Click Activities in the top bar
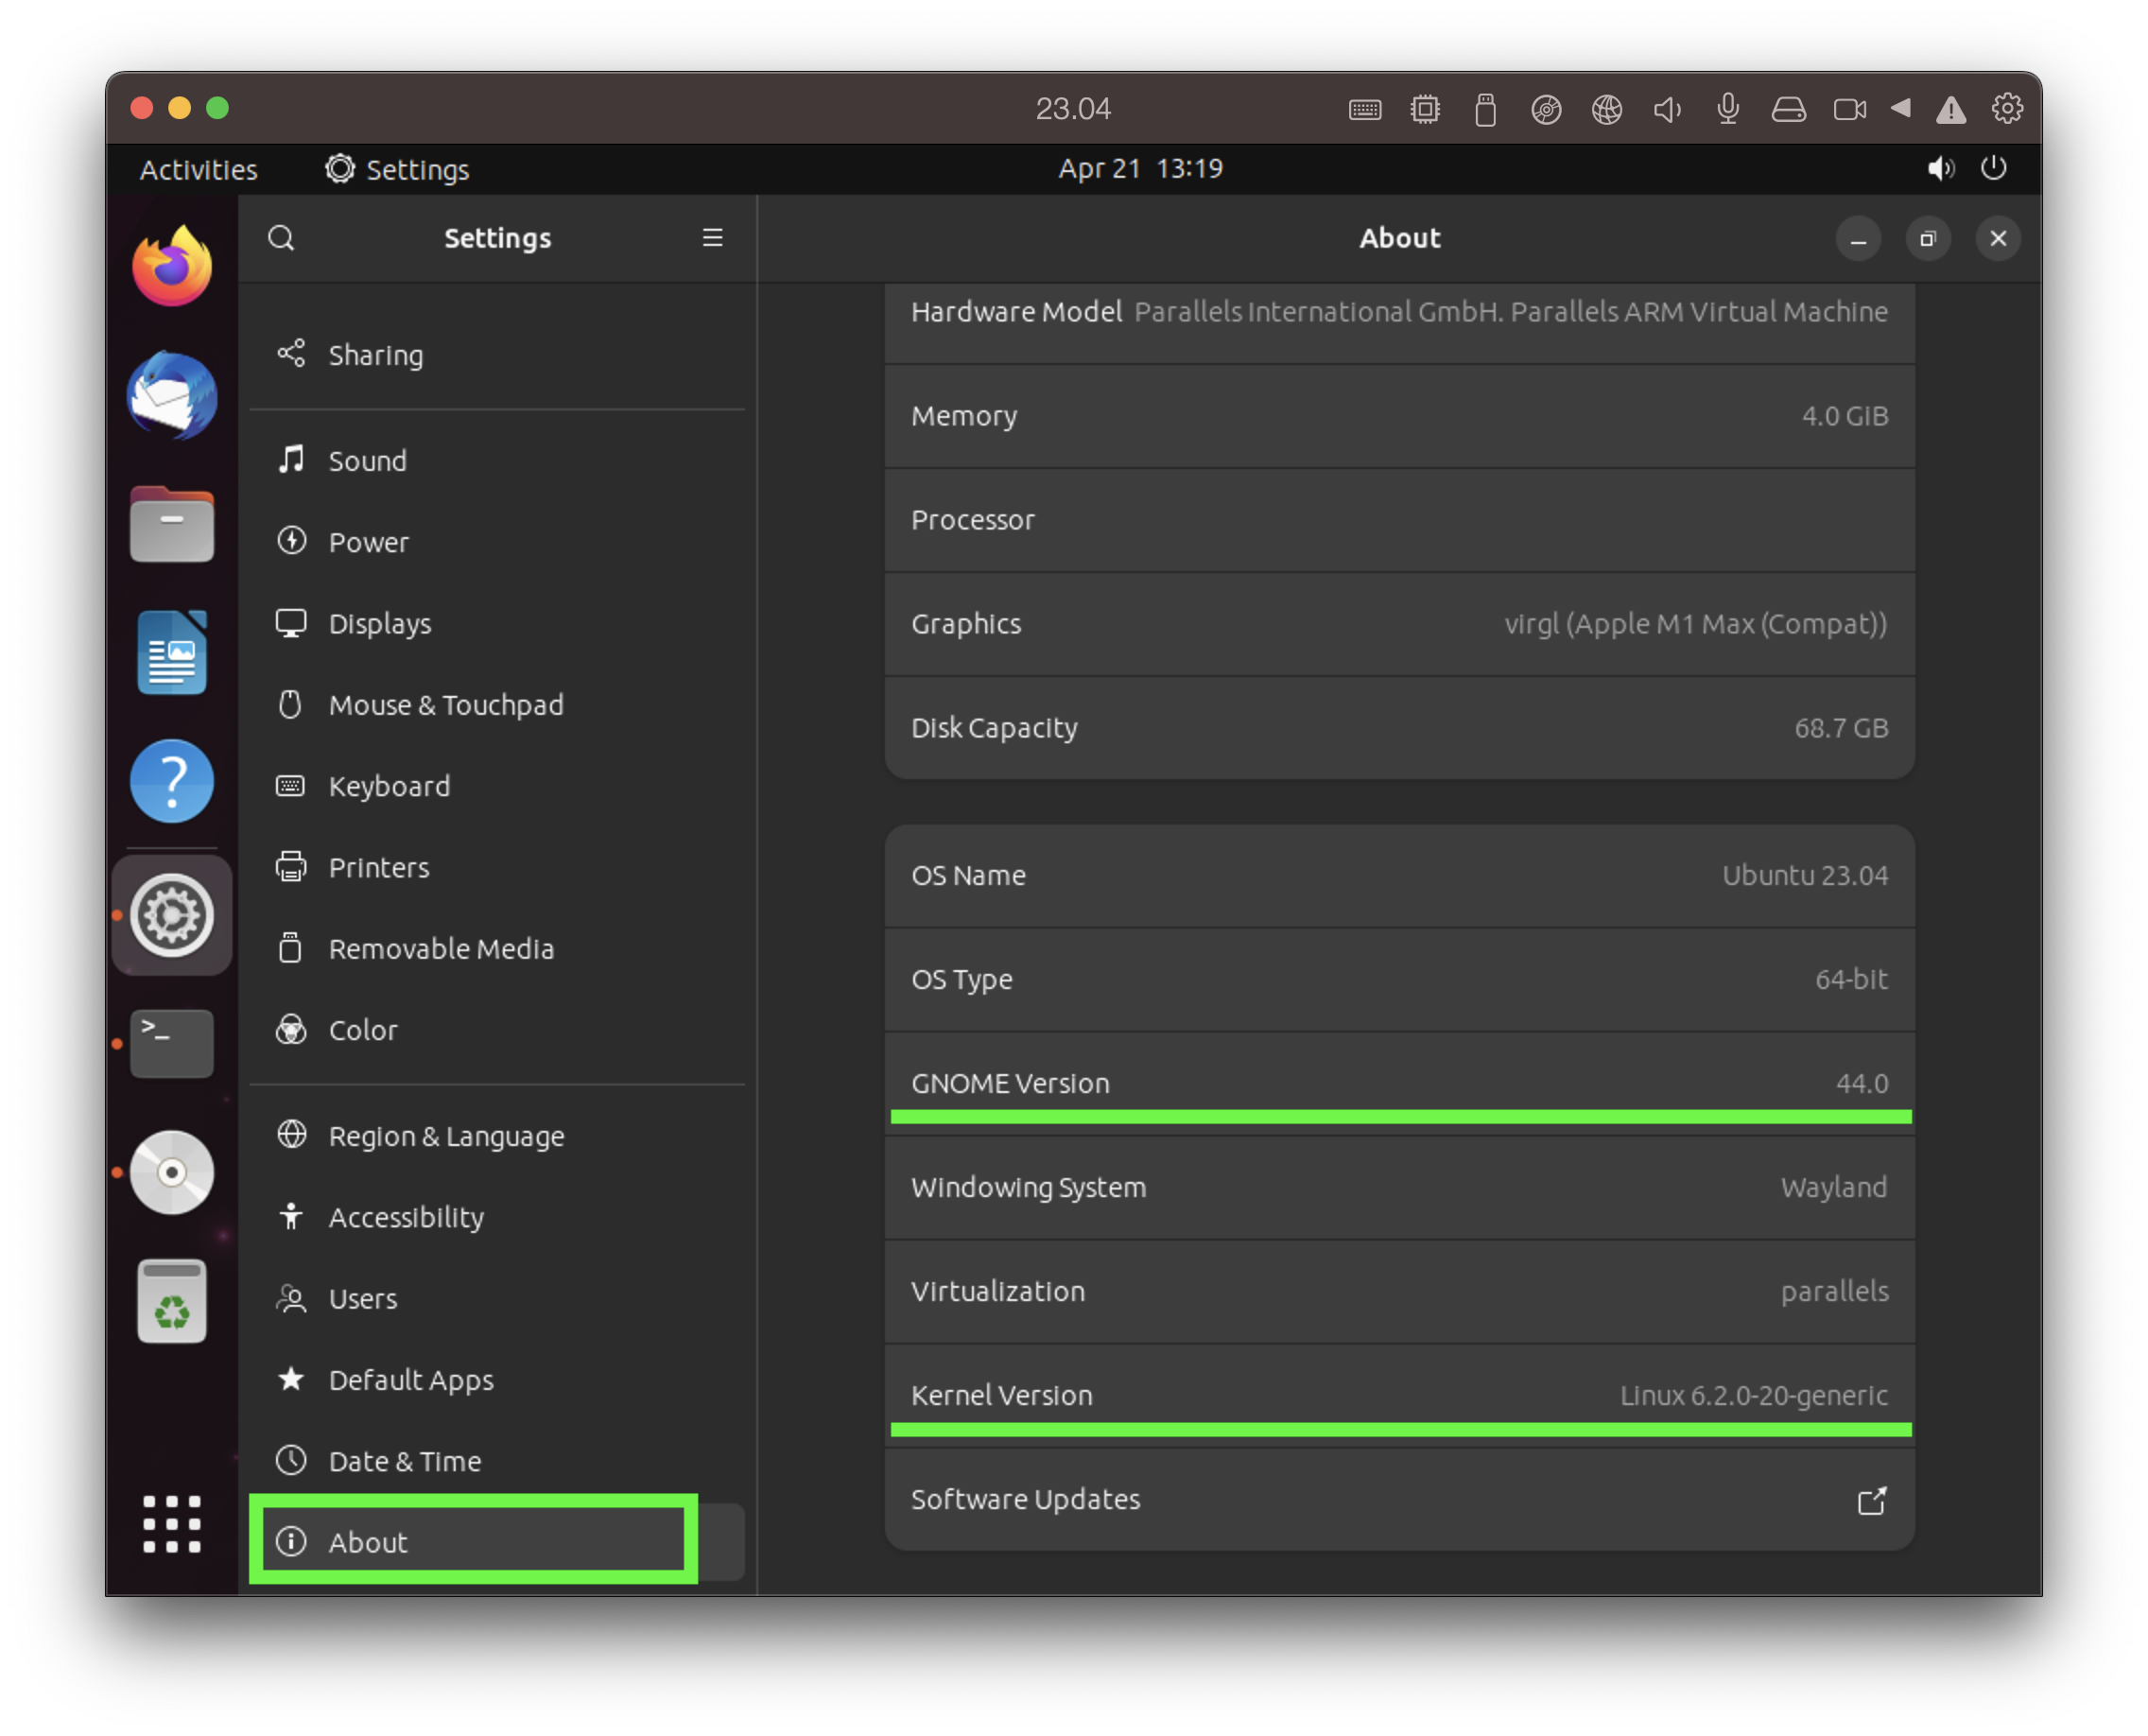Screen dimensions: 2148x1736 coord(198,170)
